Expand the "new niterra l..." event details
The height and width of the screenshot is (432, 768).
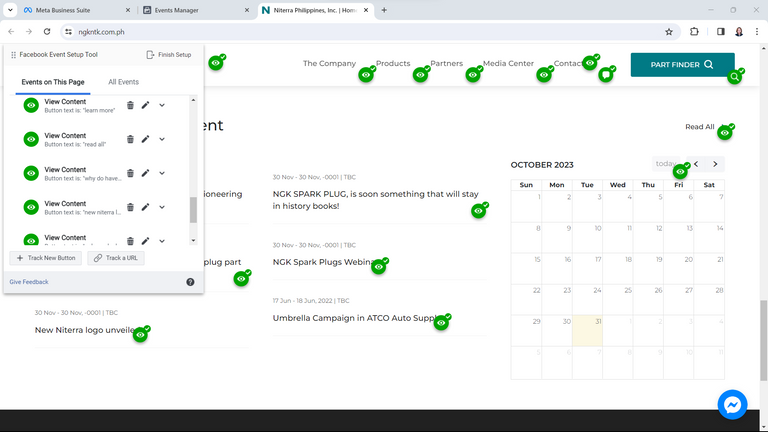[162, 207]
